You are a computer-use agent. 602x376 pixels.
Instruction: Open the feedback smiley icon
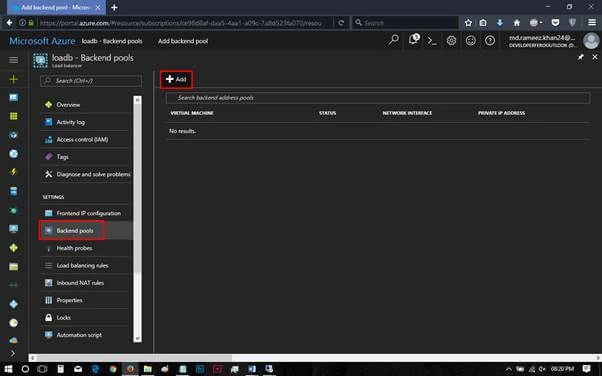click(x=471, y=40)
